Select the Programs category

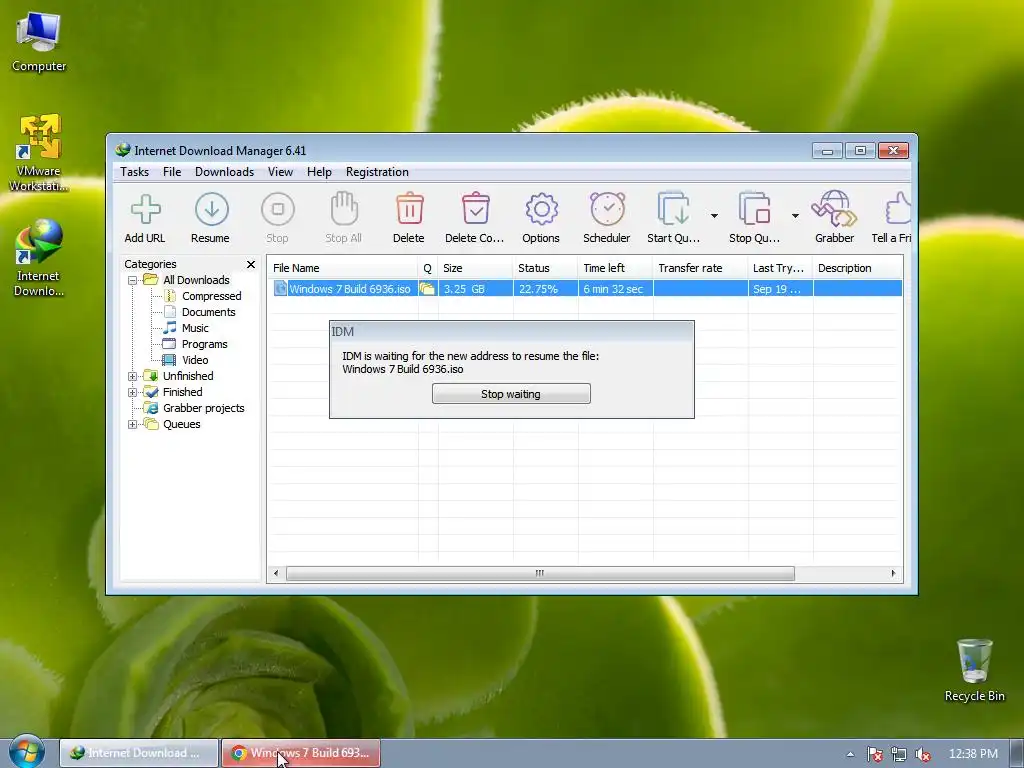tap(204, 344)
